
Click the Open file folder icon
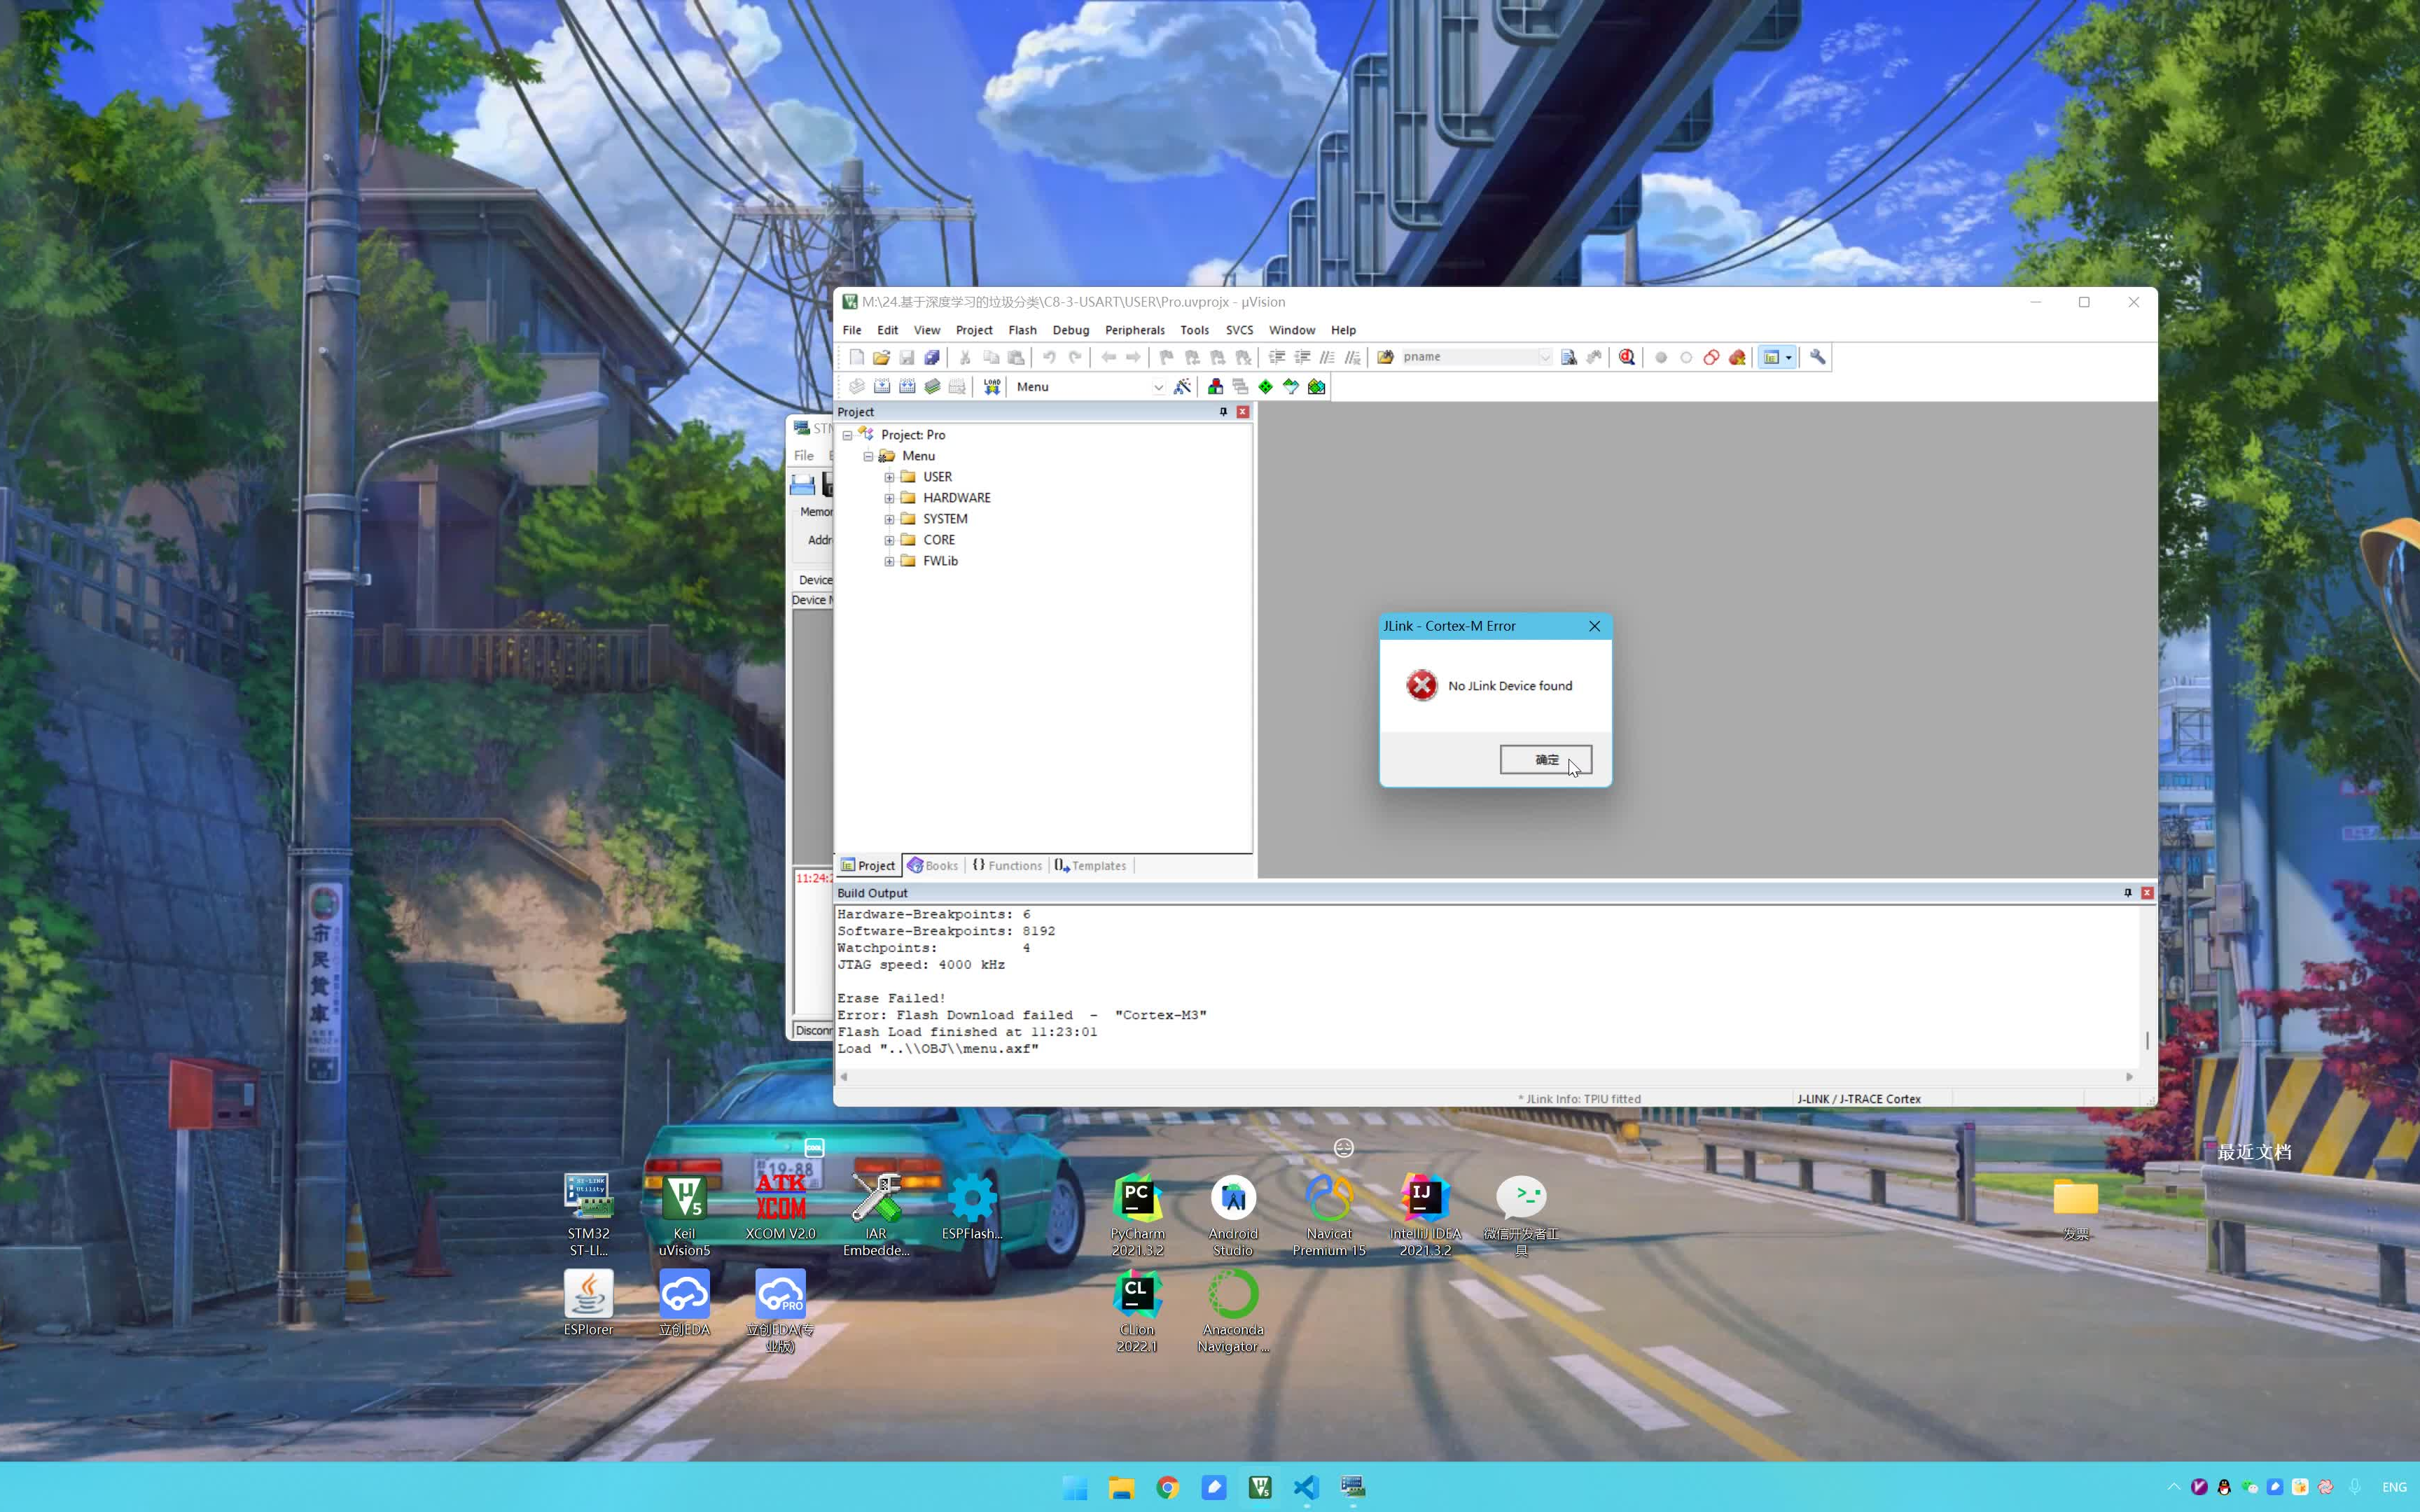coord(881,357)
